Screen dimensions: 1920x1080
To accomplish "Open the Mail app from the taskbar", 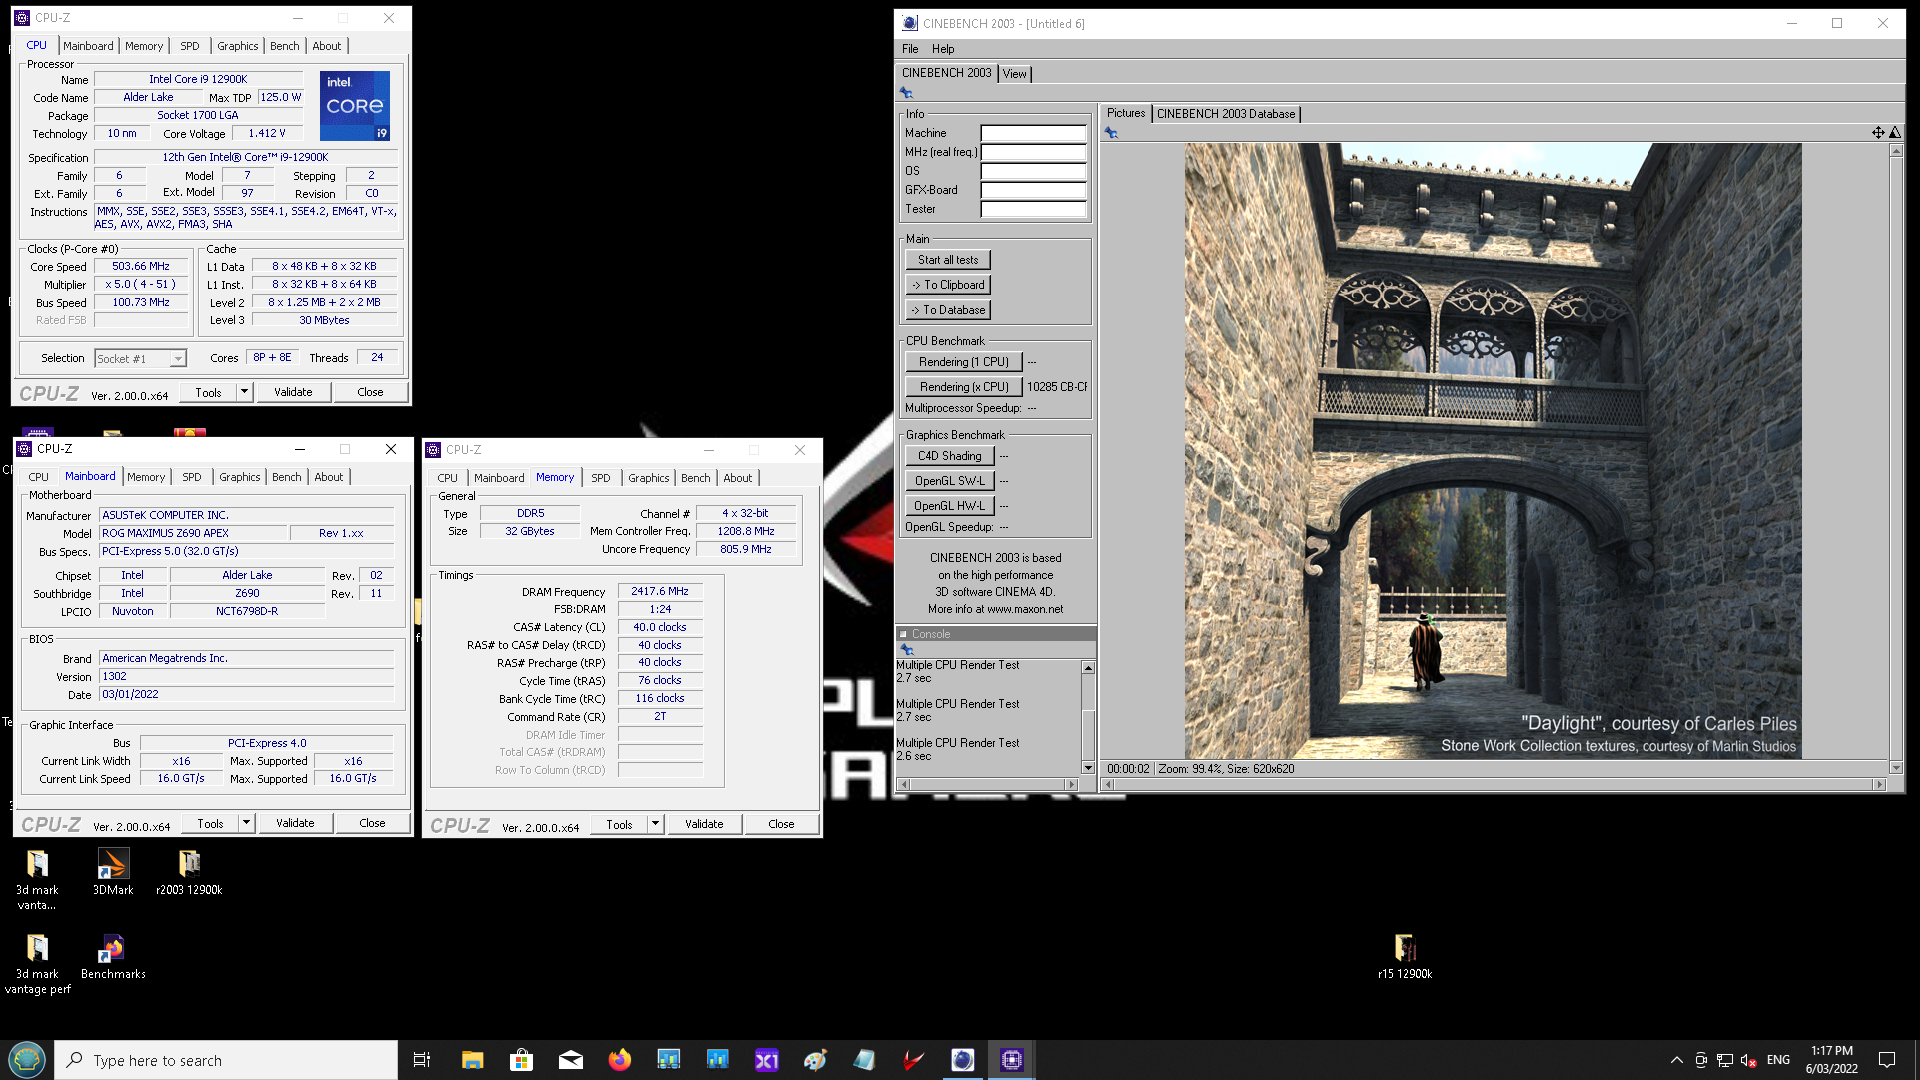I will 571,1060.
